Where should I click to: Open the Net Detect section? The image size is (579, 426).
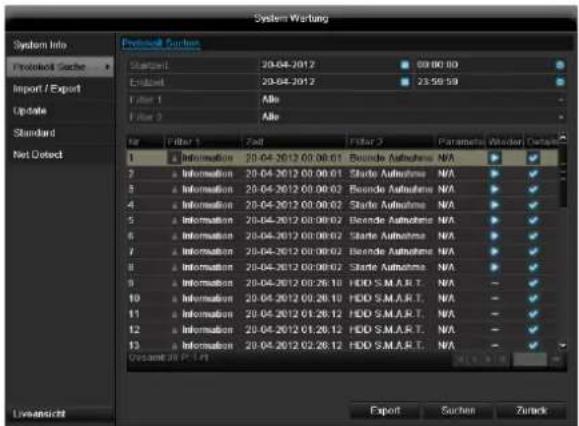[38, 155]
